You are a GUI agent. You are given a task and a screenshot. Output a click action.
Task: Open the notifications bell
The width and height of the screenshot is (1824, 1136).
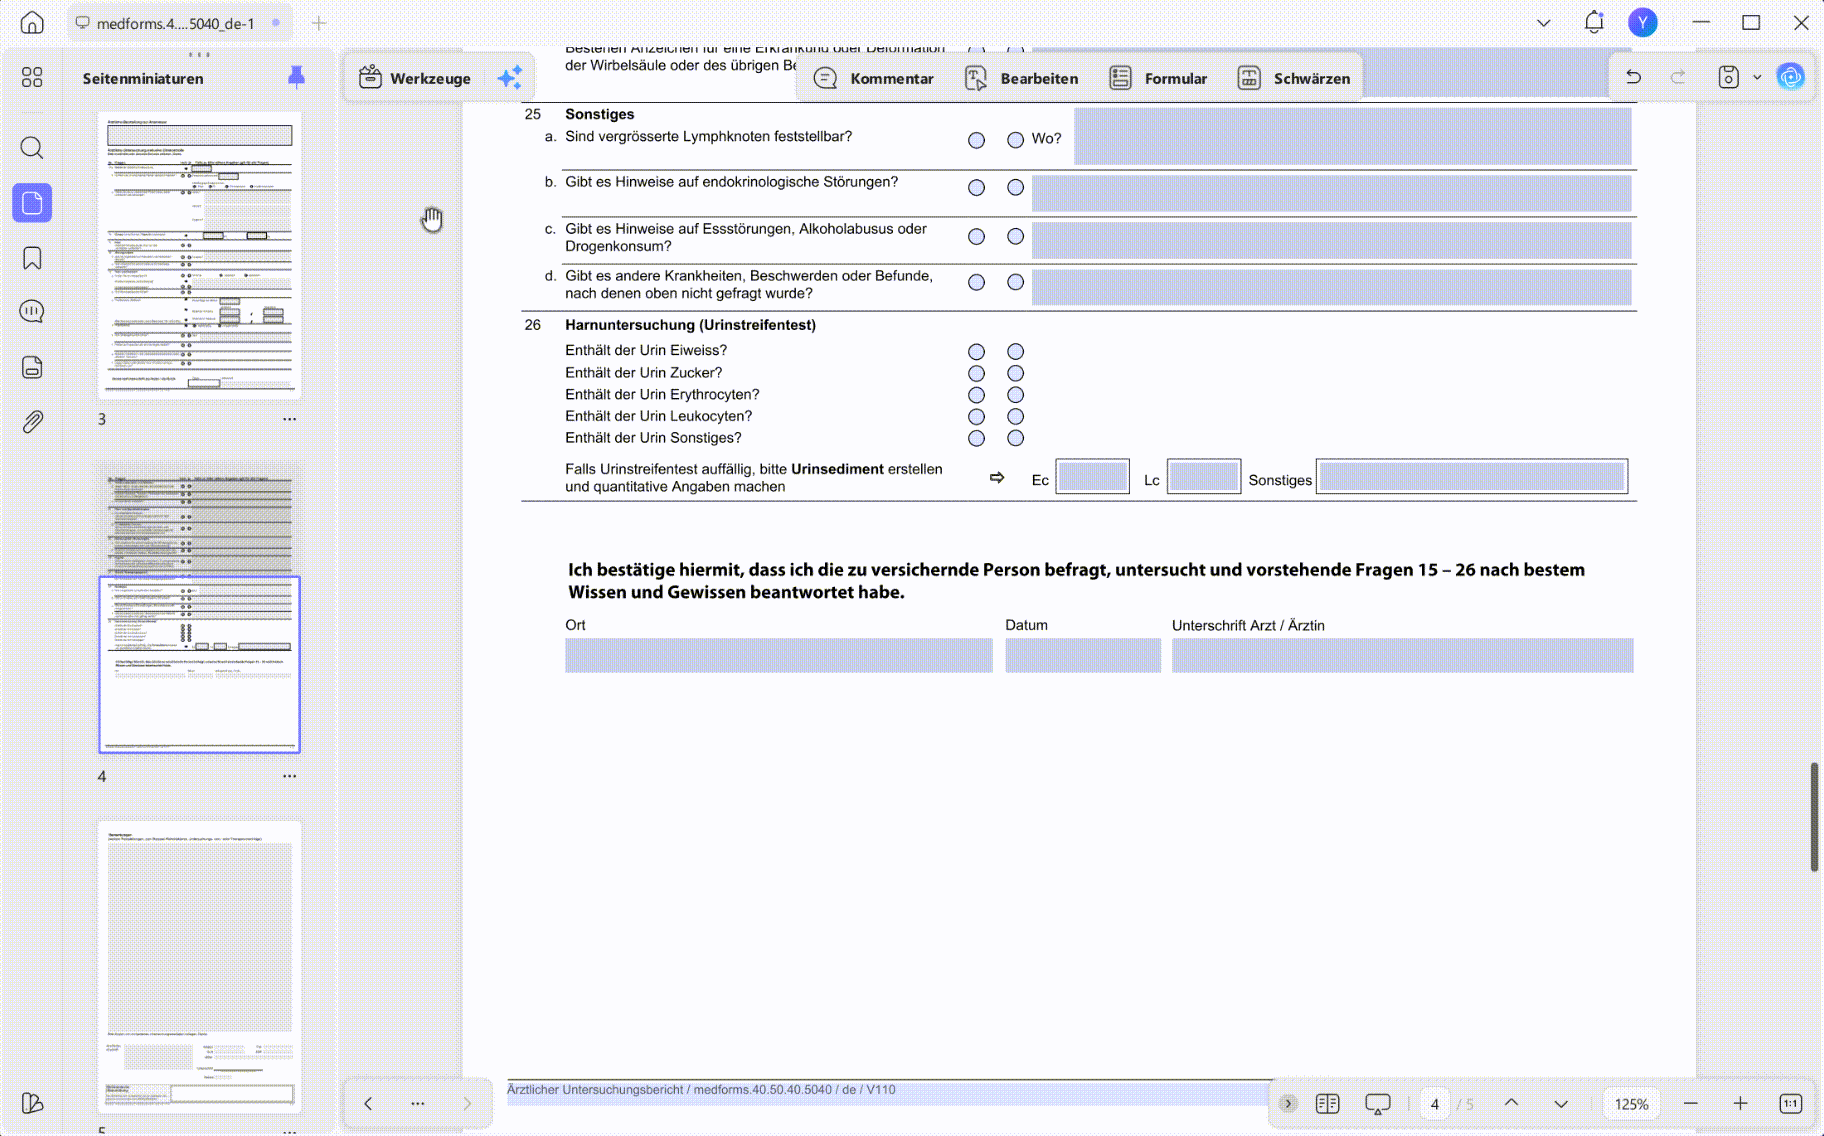[1594, 22]
